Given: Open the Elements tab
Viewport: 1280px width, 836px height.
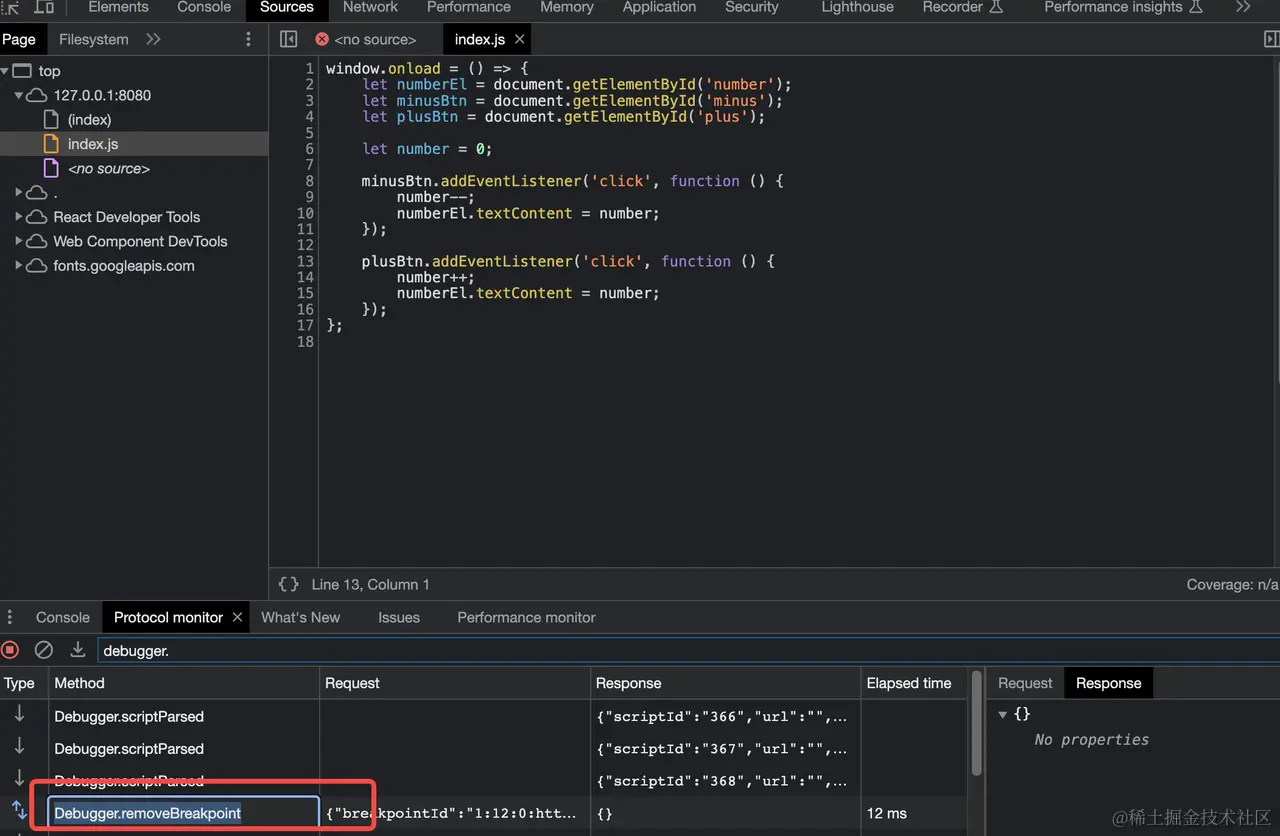Looking at the screenshot, I should coord(118,7).
